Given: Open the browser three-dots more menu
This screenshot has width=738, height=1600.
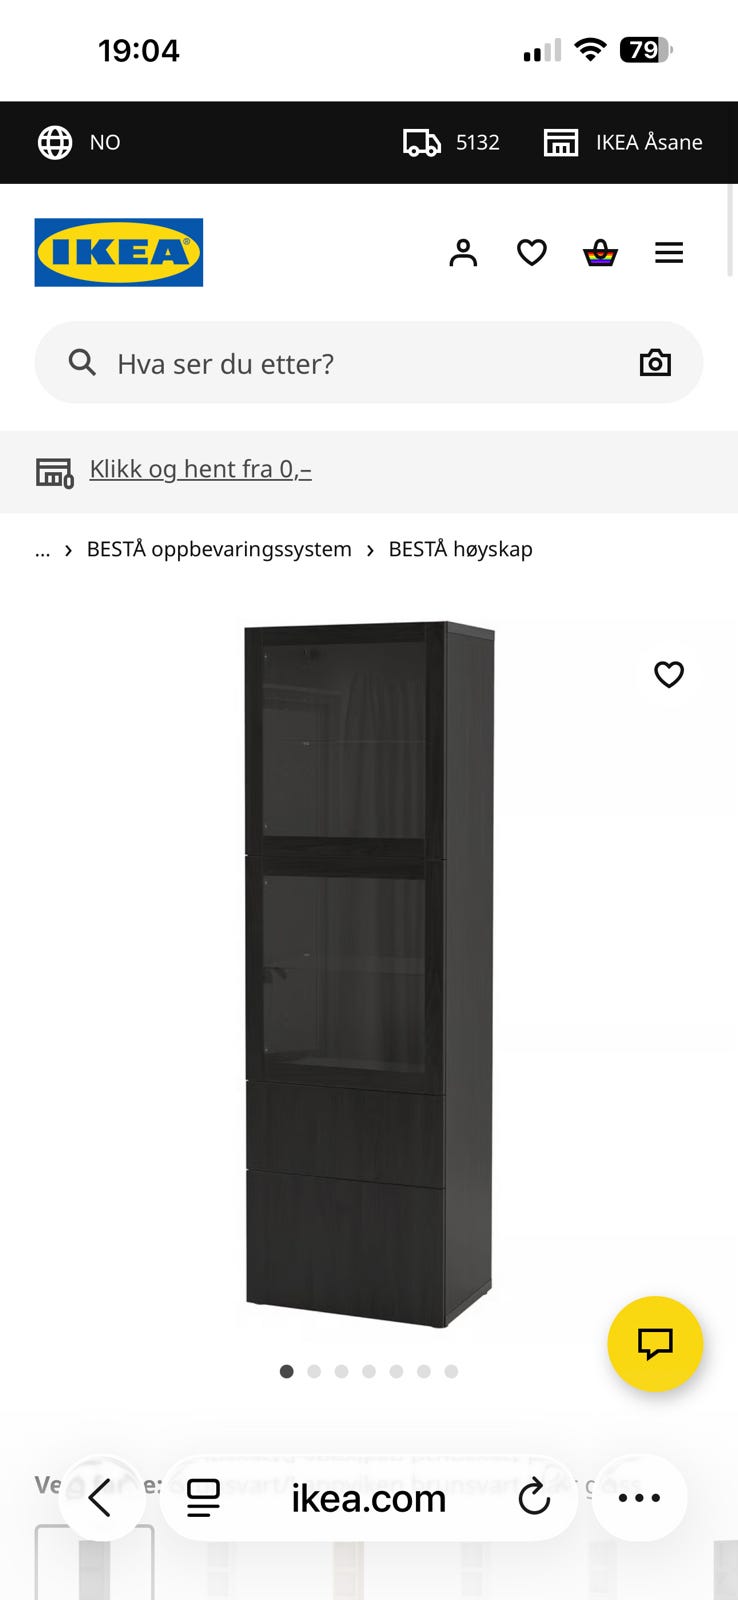Looking at the screenshot, I should 639,1498.
